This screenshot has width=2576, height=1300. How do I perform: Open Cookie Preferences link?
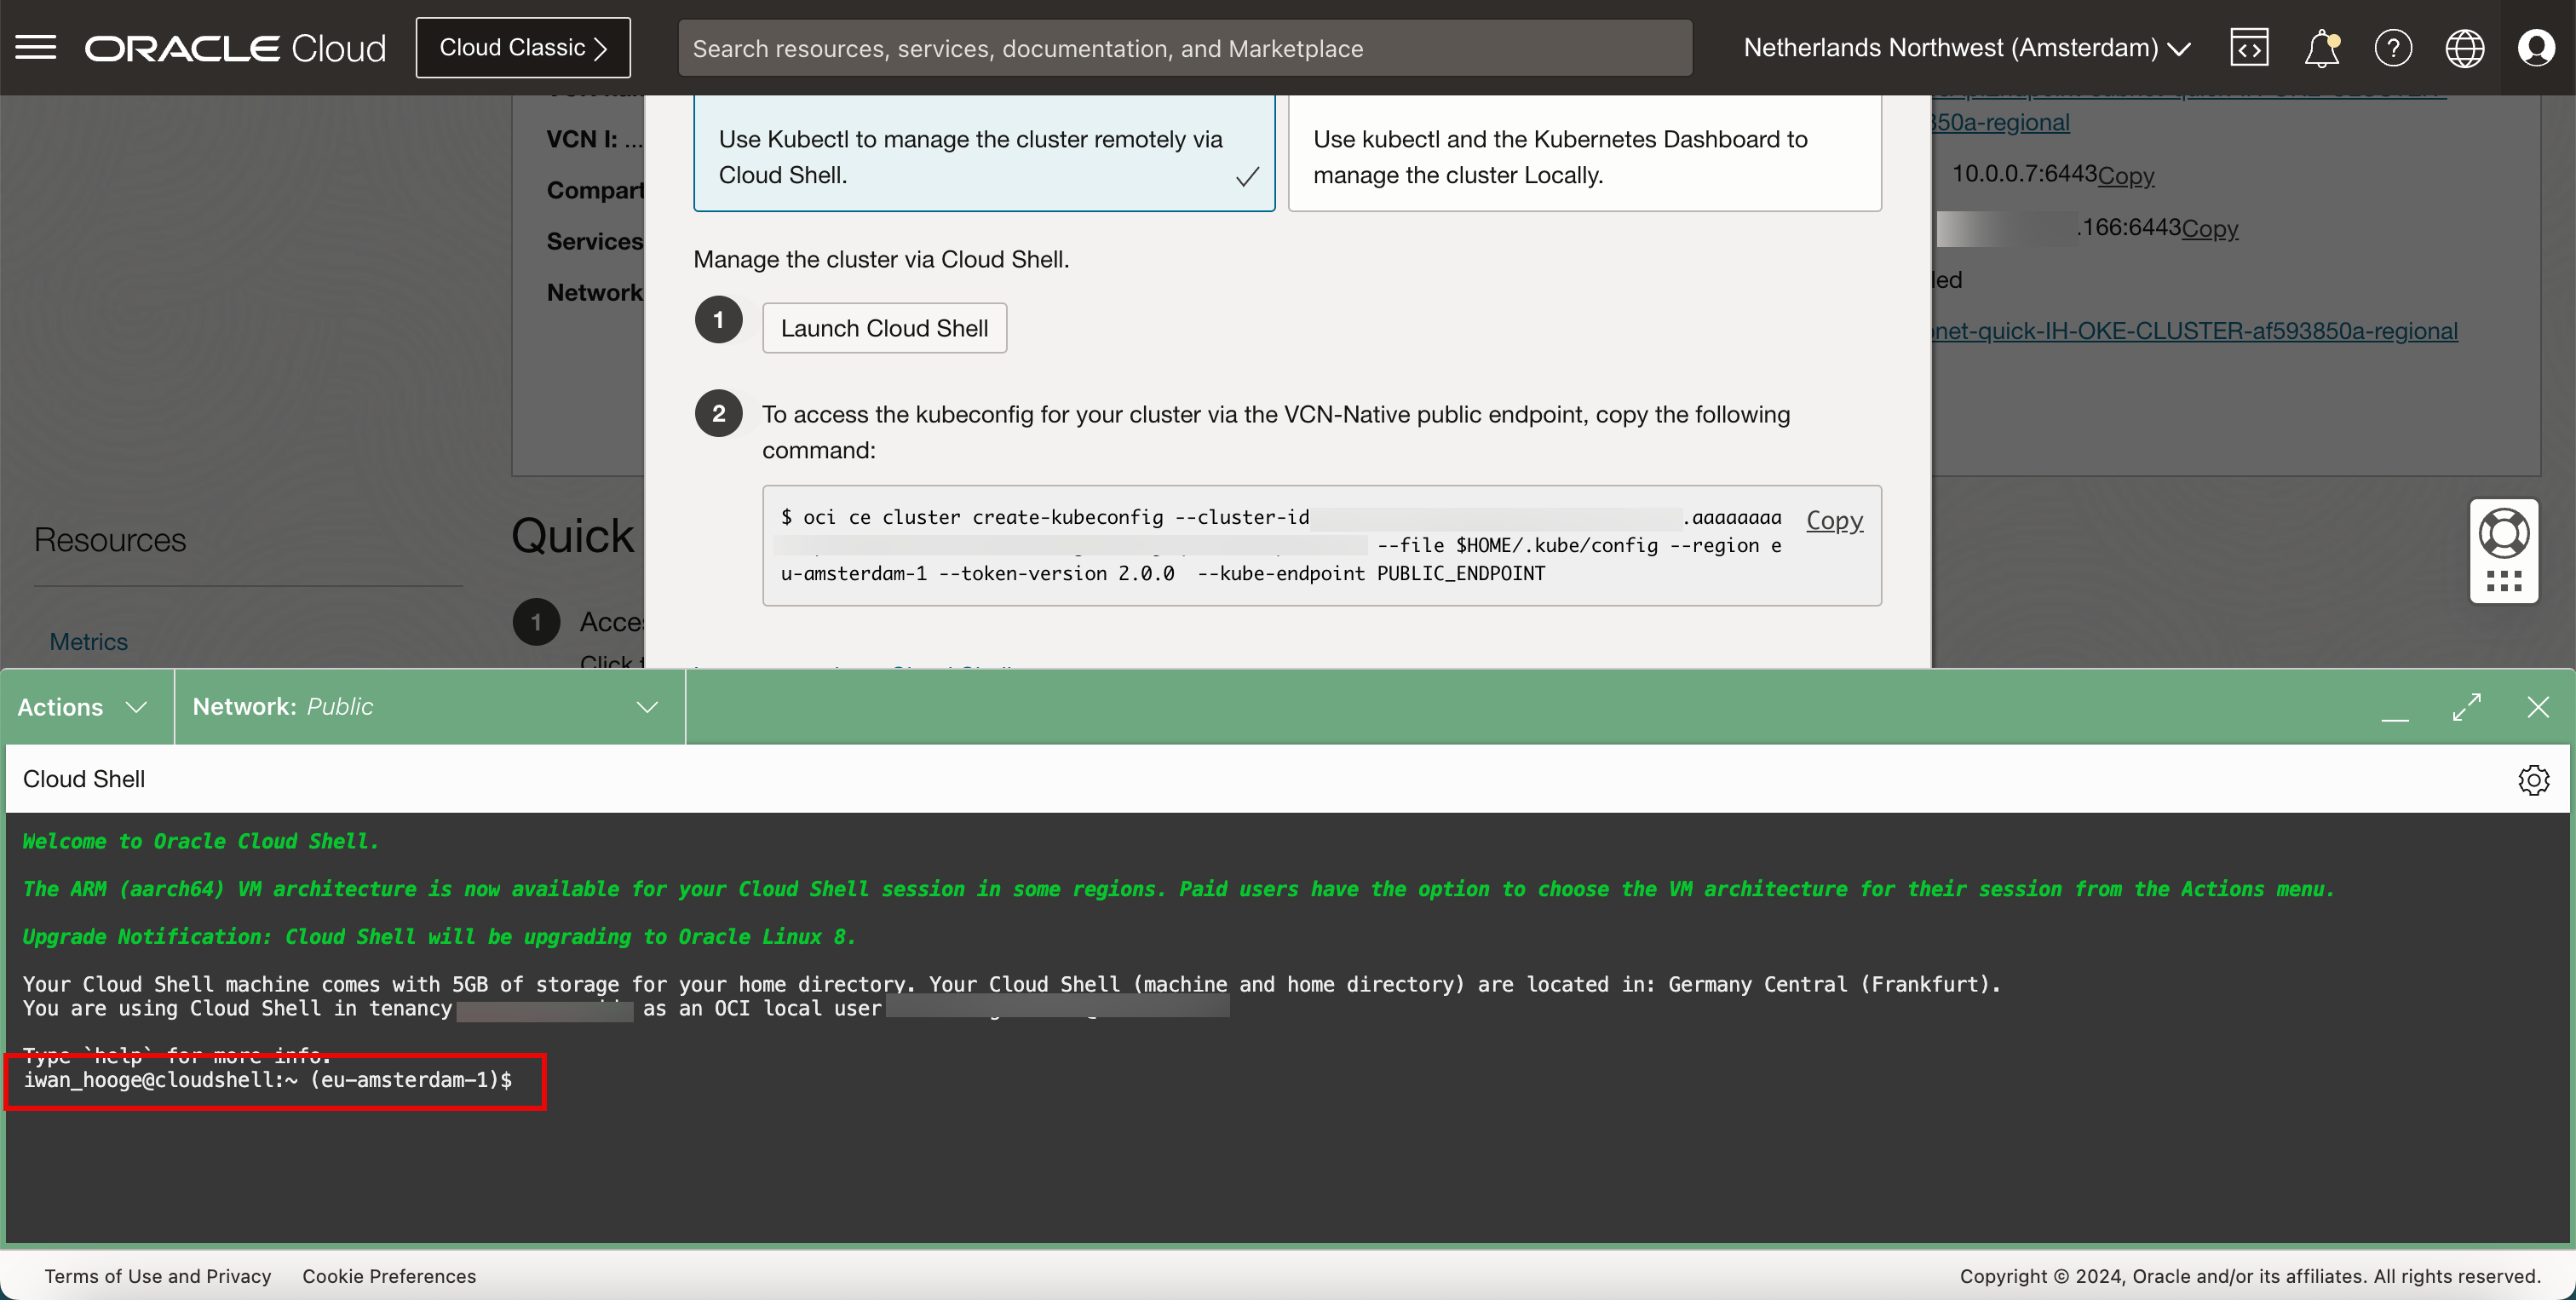pyautogui.click(x=389, y=1276)
